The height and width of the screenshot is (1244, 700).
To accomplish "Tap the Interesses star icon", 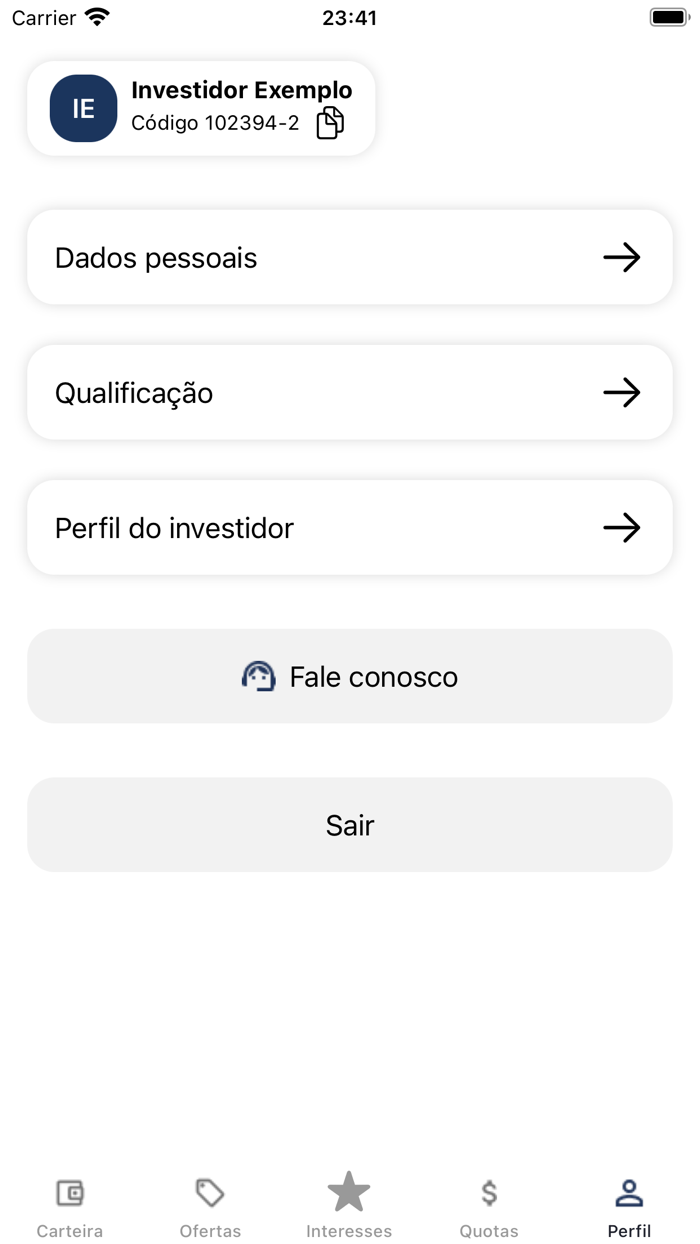I will coord(349,1192).
